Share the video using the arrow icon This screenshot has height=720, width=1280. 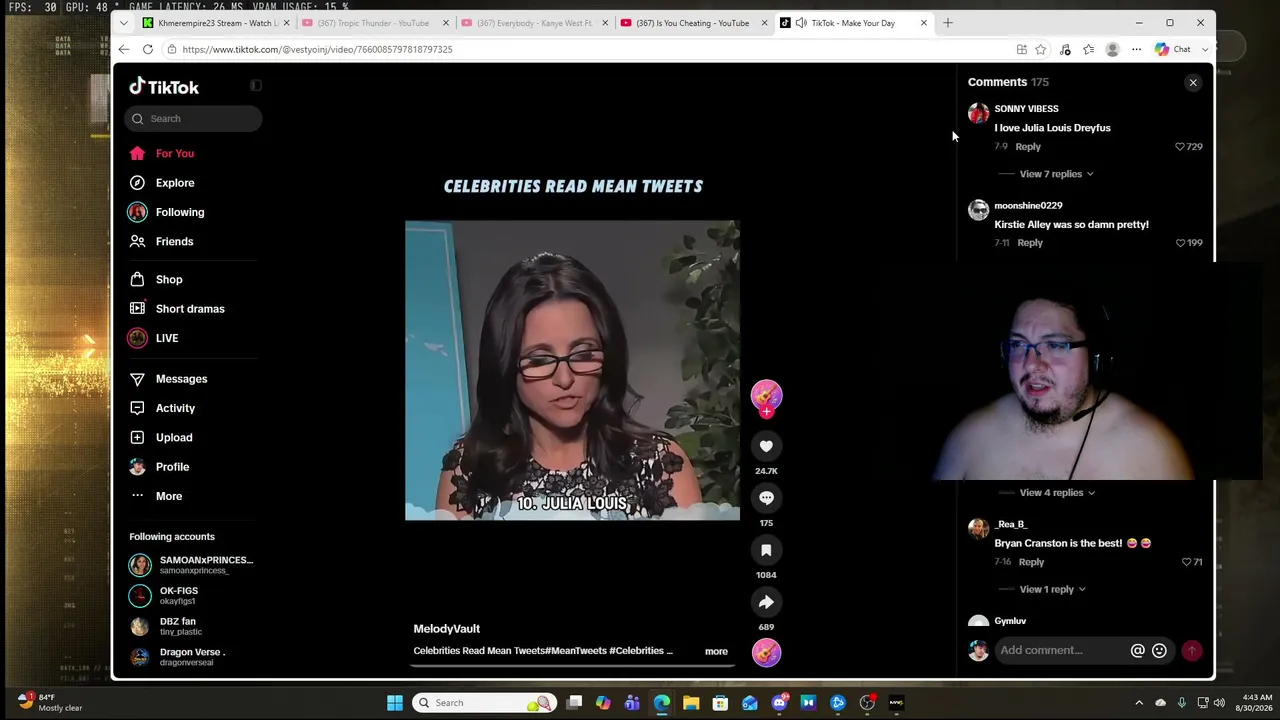766,602
